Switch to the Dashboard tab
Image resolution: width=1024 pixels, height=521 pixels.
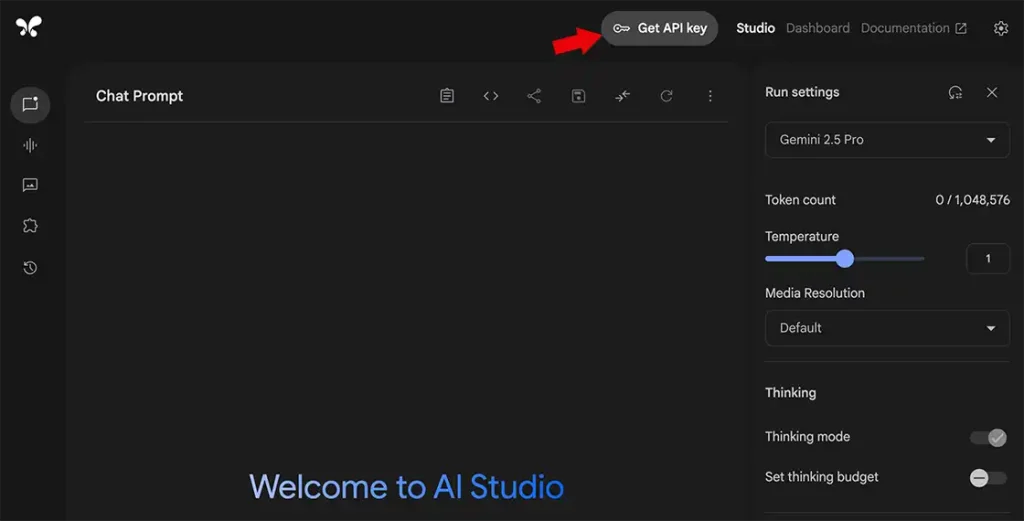818,28
